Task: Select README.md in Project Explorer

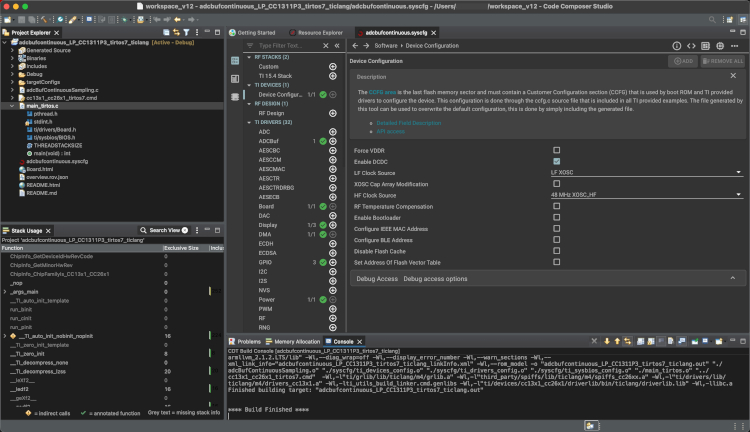Action: point(41,193)
